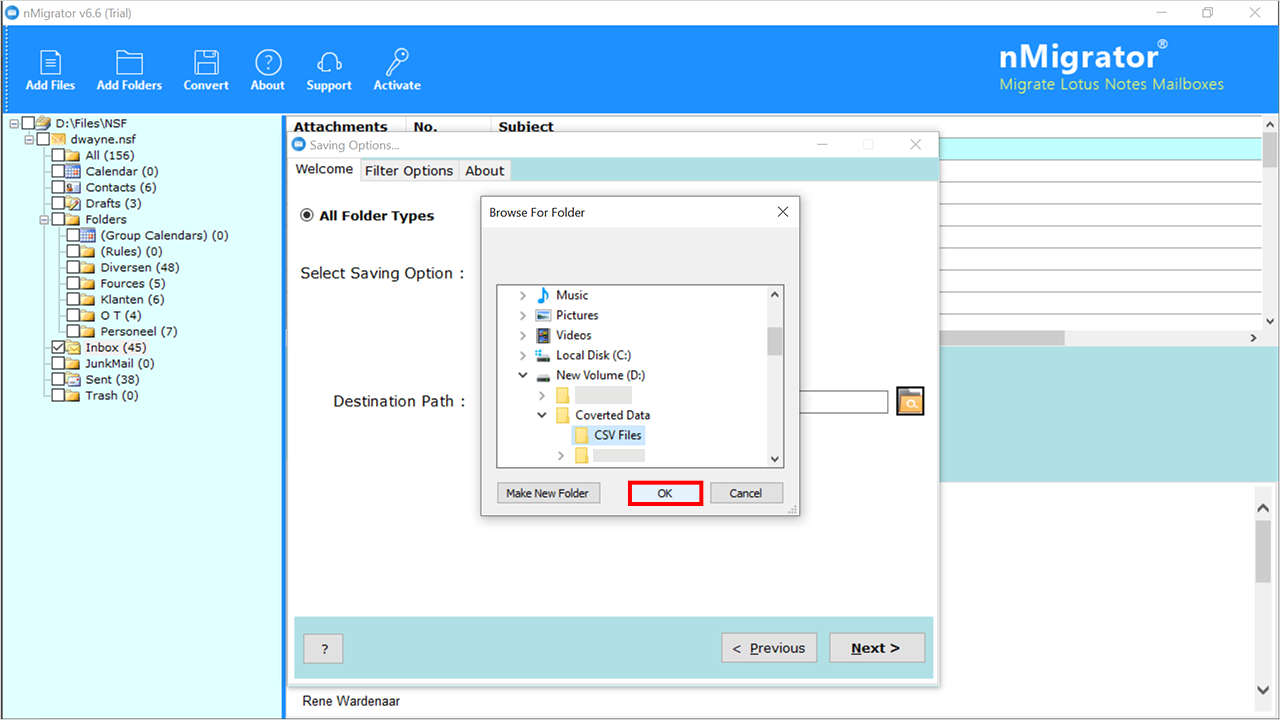Screen dimensions: 1280x720
Task: Expand the Videos folder chevron
Action: tap(522, 335)
